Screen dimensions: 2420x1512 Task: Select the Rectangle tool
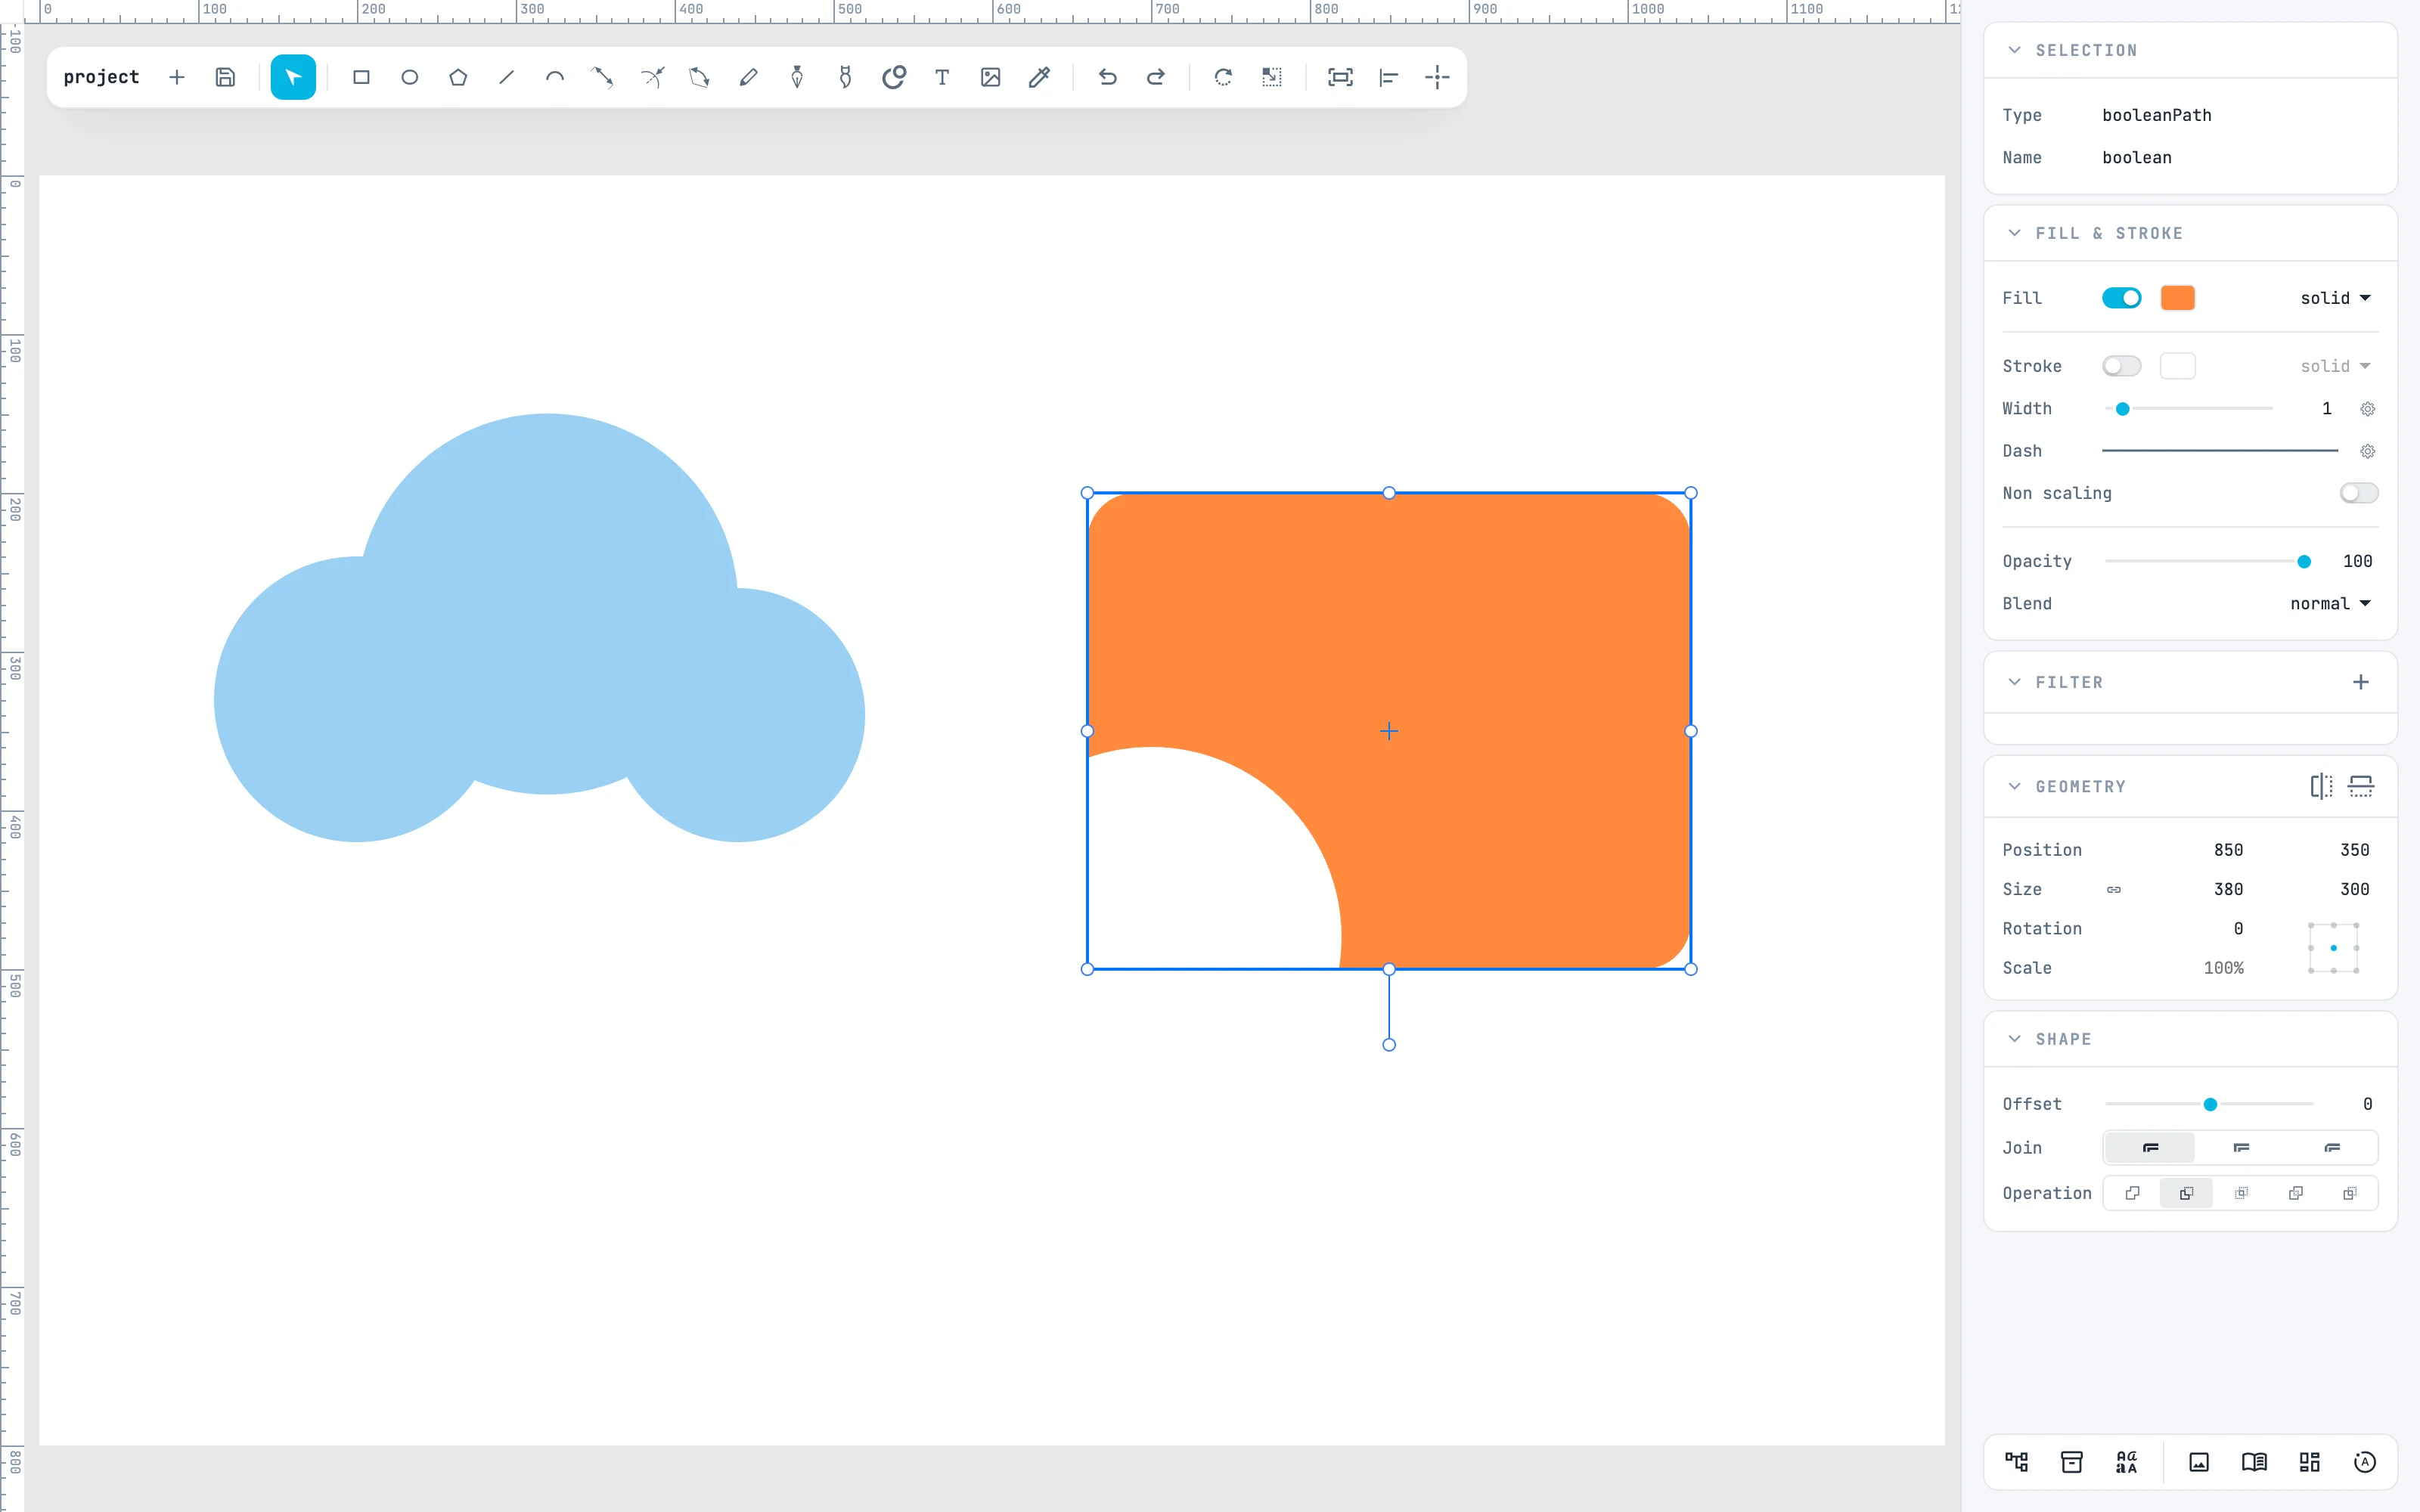(x=361, y=77)
